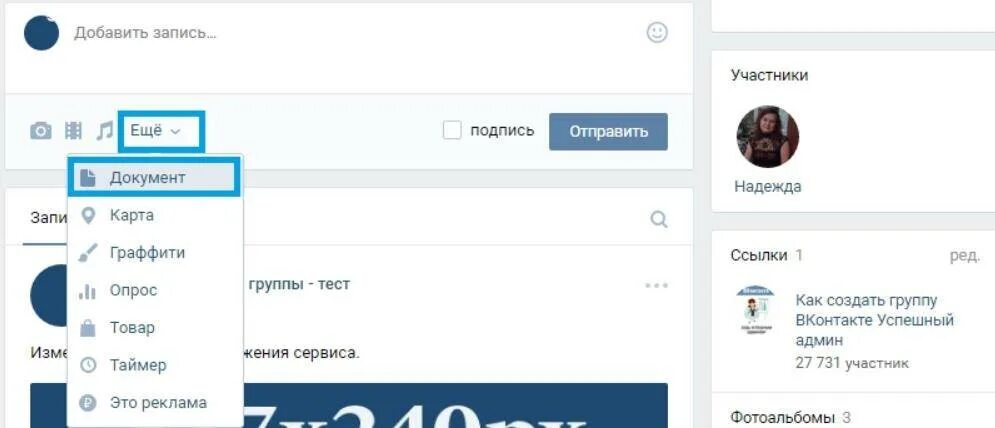
Task: Click the ред. edit links button
Action: [965, 255]
